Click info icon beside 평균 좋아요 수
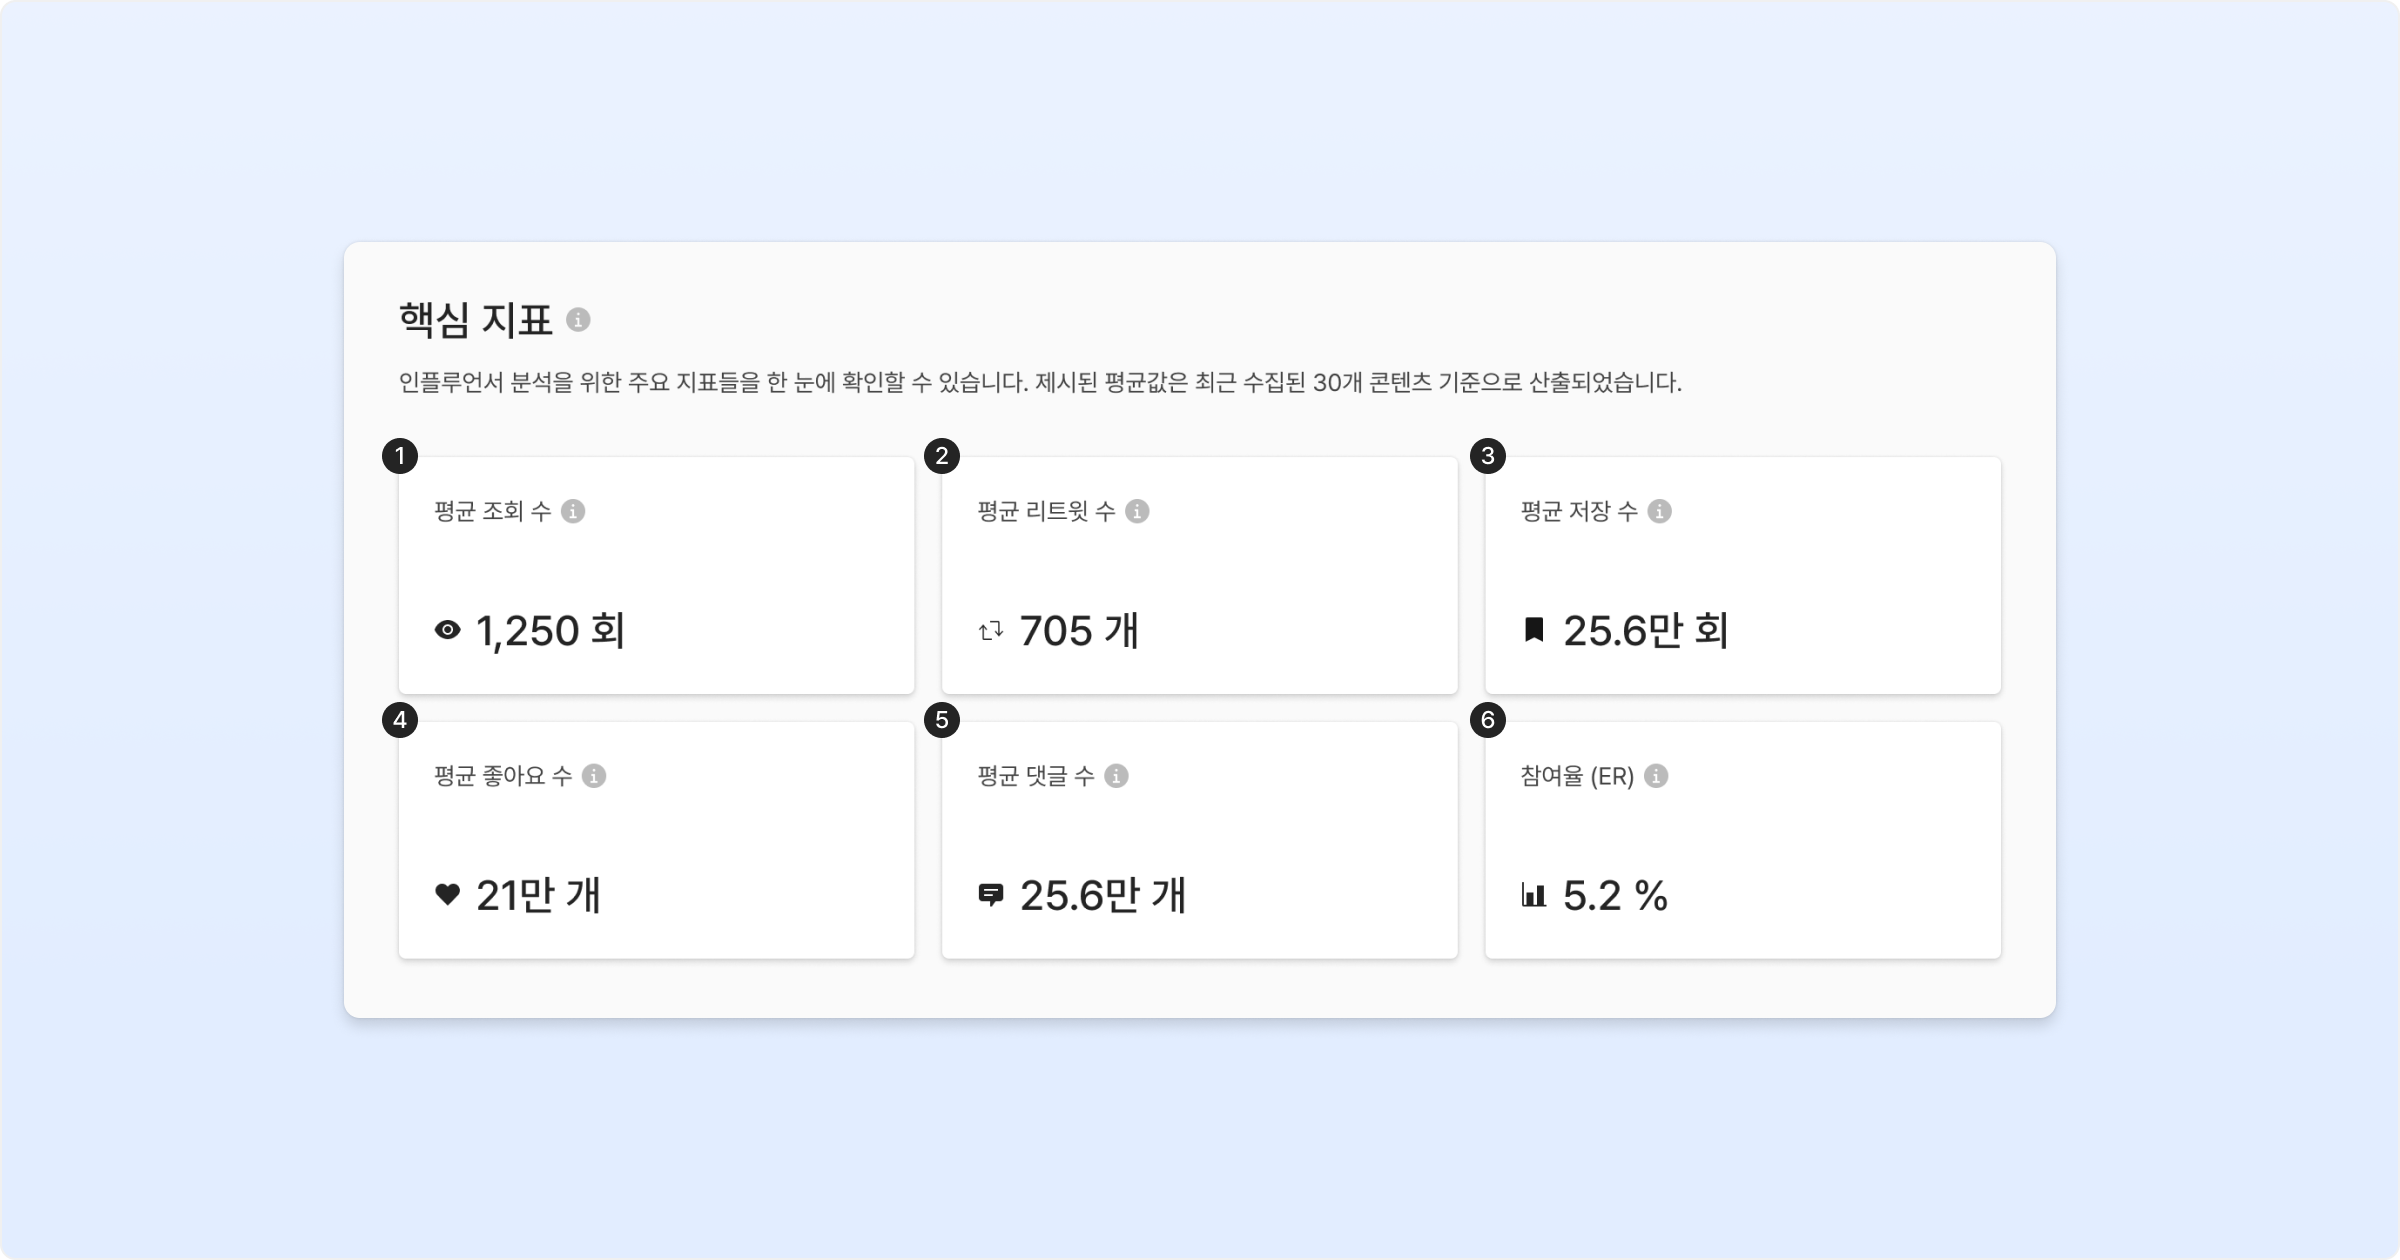 594,776
